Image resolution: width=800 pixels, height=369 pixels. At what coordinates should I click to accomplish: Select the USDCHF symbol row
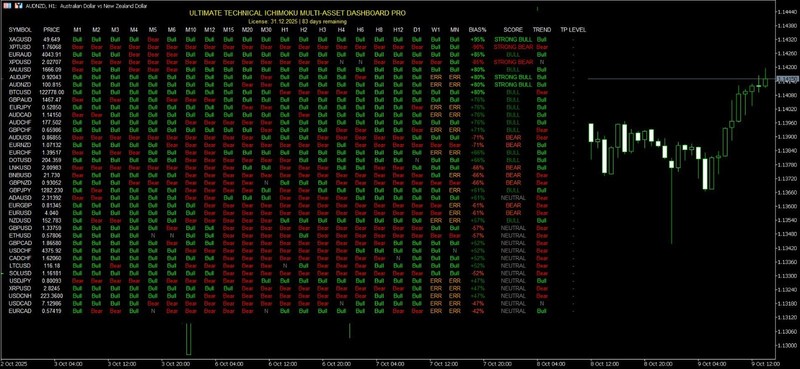(20, 251)
